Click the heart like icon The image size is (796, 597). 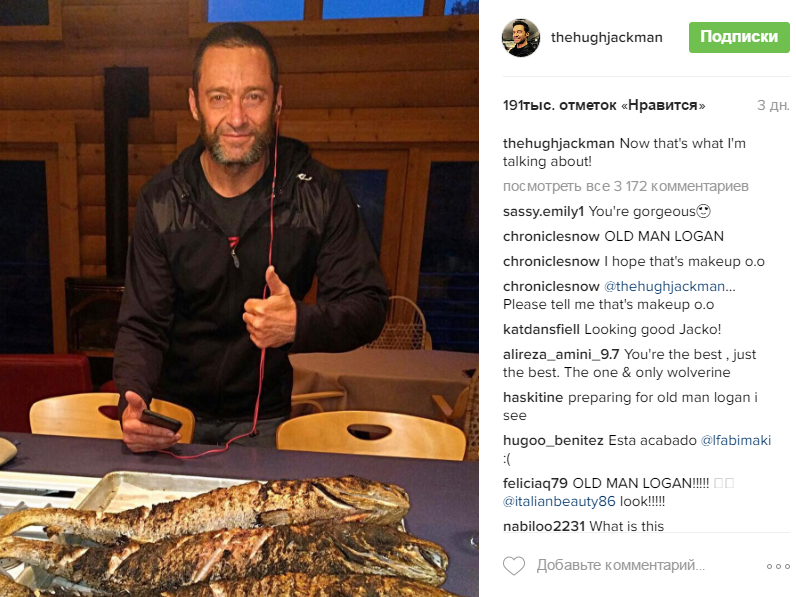513,566
